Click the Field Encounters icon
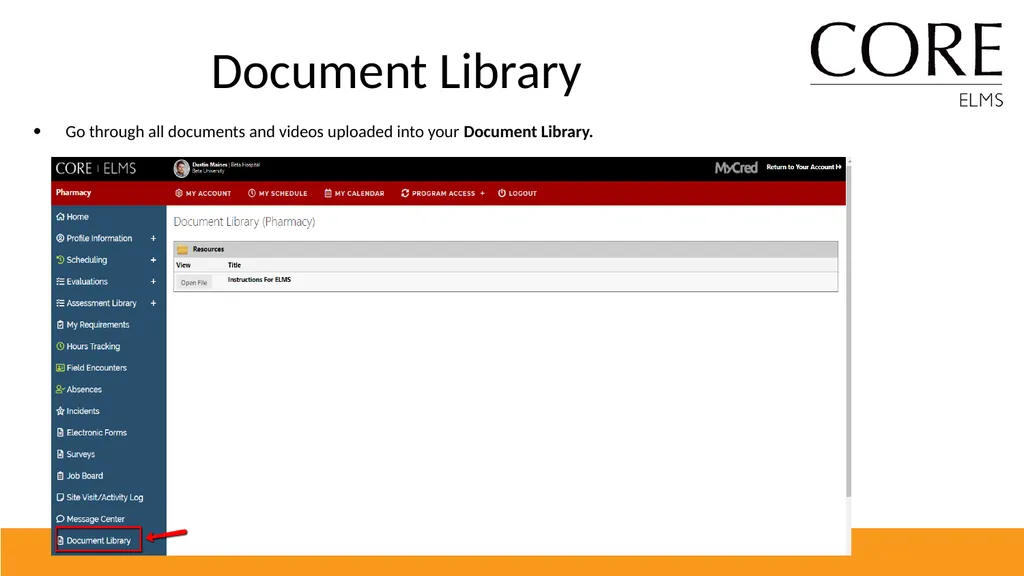The height and width of the screenshot is (576, 1024). 60,368
